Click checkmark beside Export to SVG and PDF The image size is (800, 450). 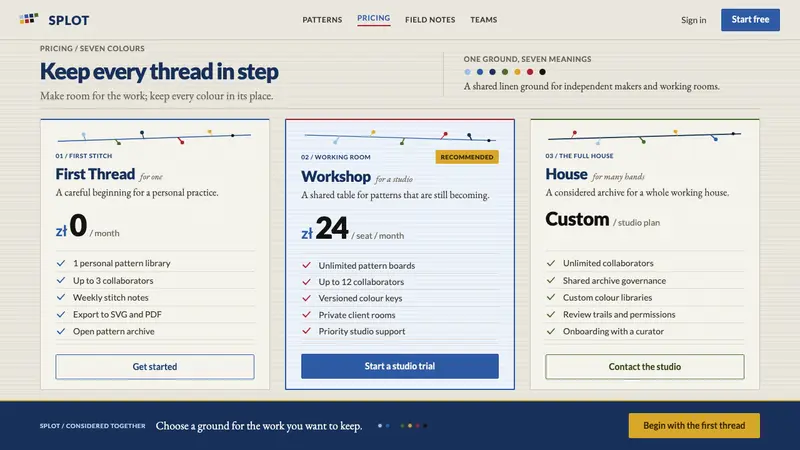click(61, 314)
